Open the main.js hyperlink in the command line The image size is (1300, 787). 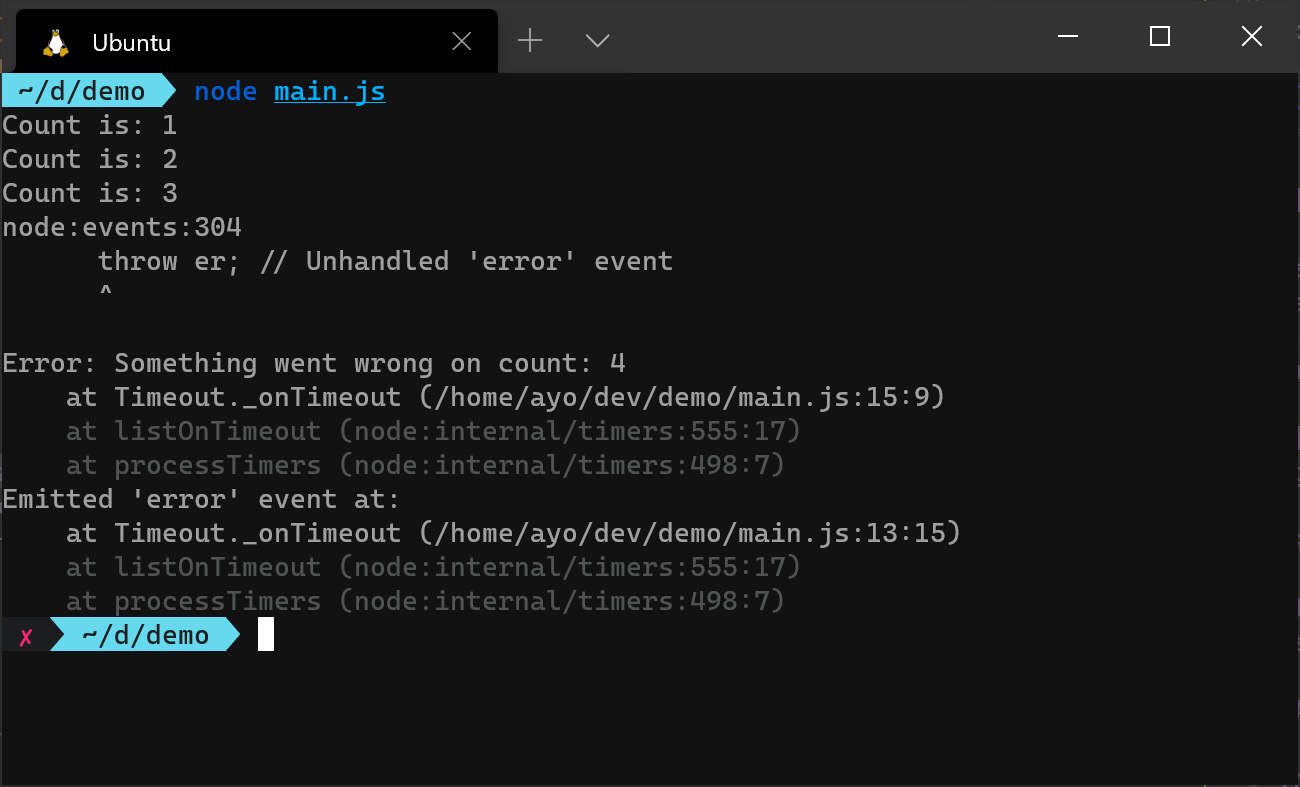(329, 90)
